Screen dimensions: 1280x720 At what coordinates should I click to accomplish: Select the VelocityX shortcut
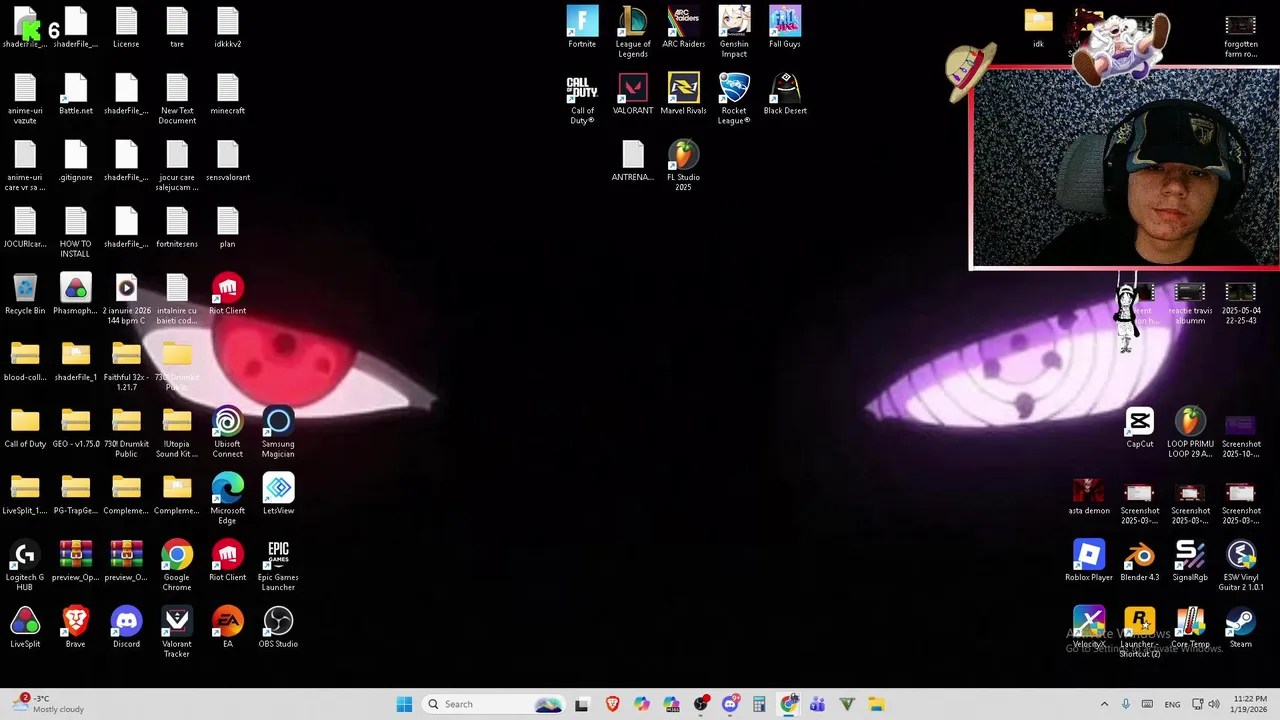(x=1089, y=627)
